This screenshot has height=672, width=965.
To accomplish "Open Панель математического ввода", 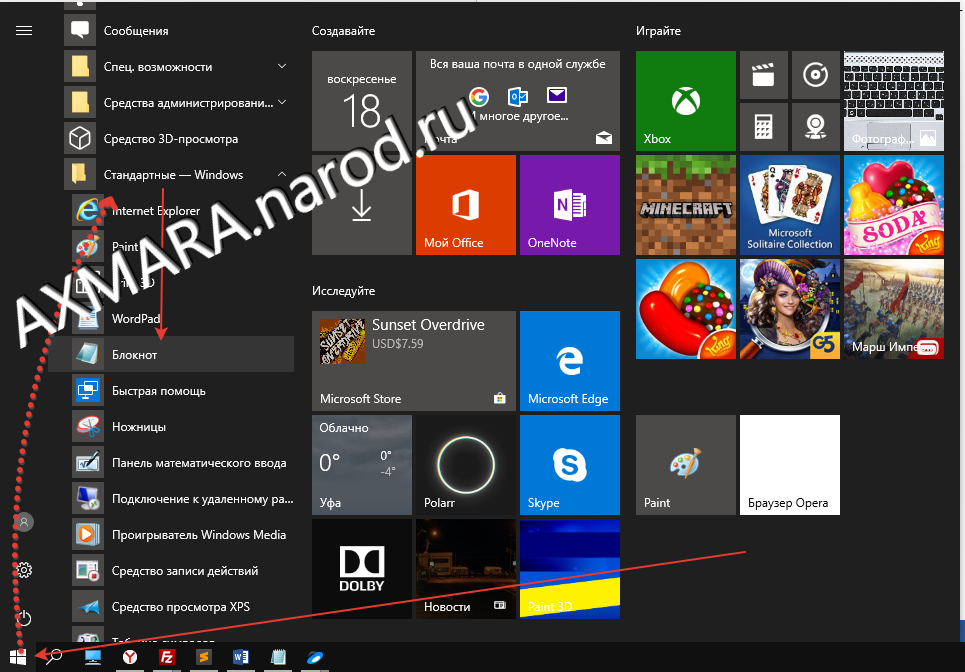I will pos(183,463).
